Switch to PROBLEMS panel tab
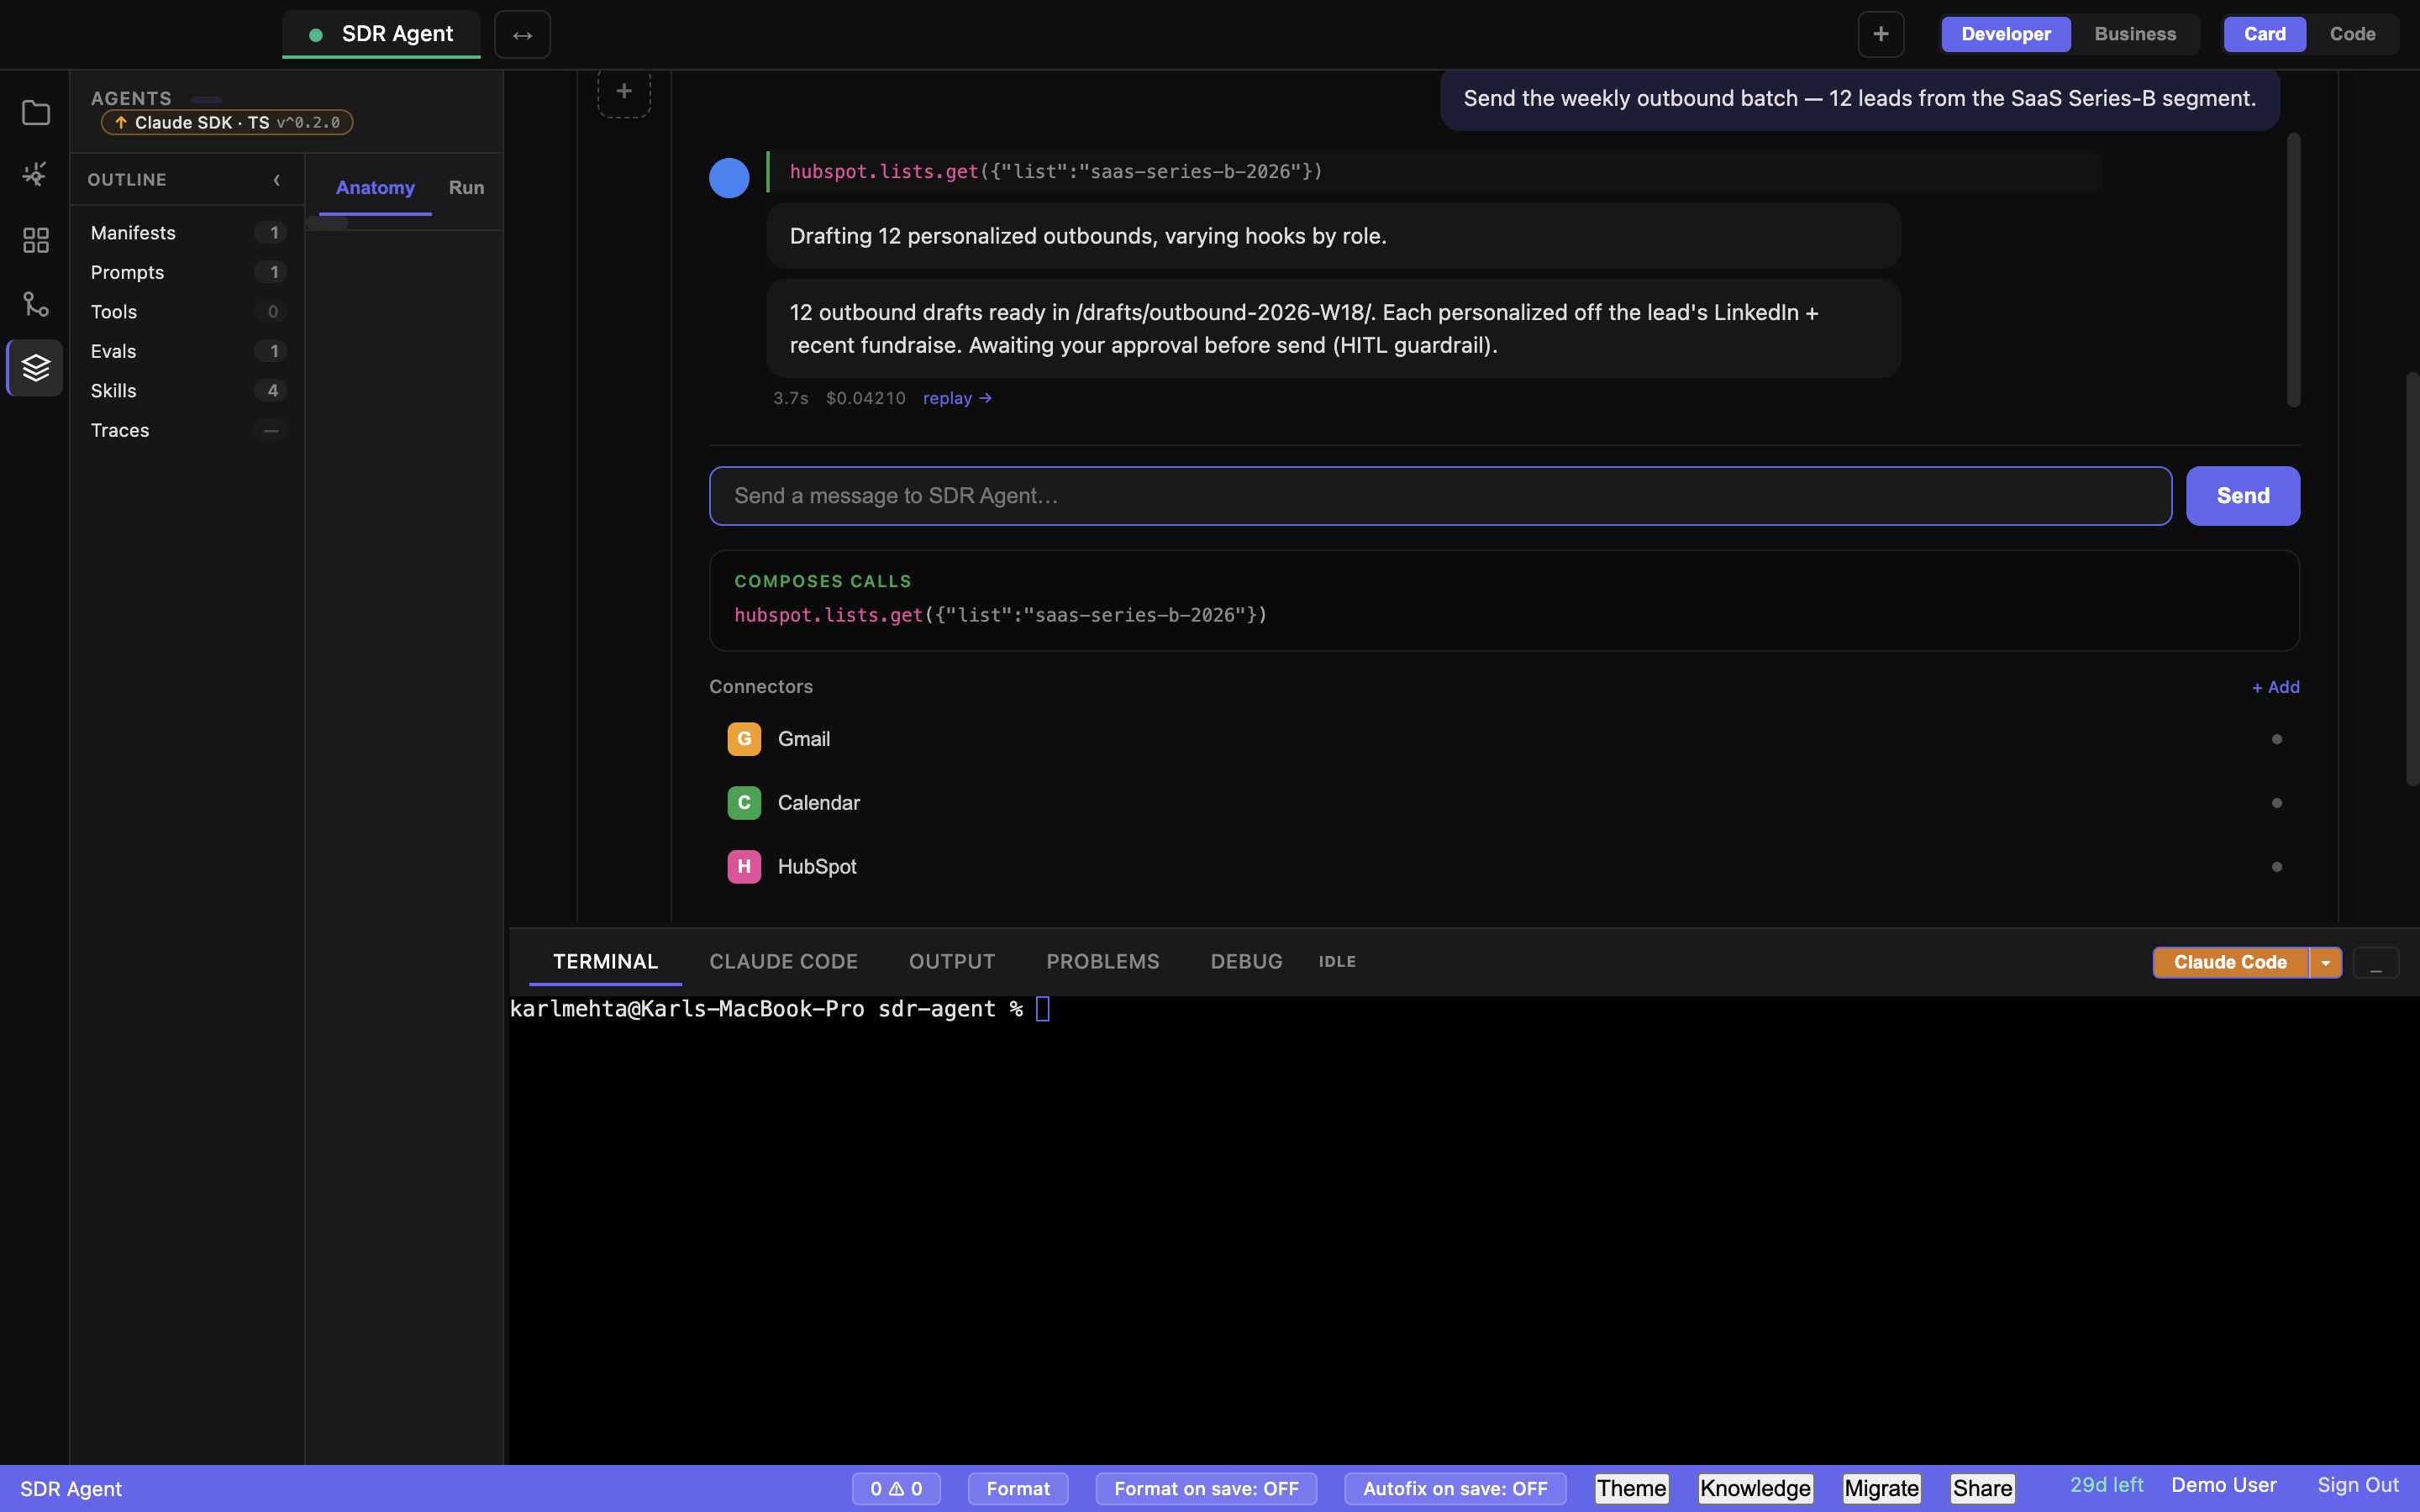This screenshot has width=2420, height=1512. point(1102,962)
